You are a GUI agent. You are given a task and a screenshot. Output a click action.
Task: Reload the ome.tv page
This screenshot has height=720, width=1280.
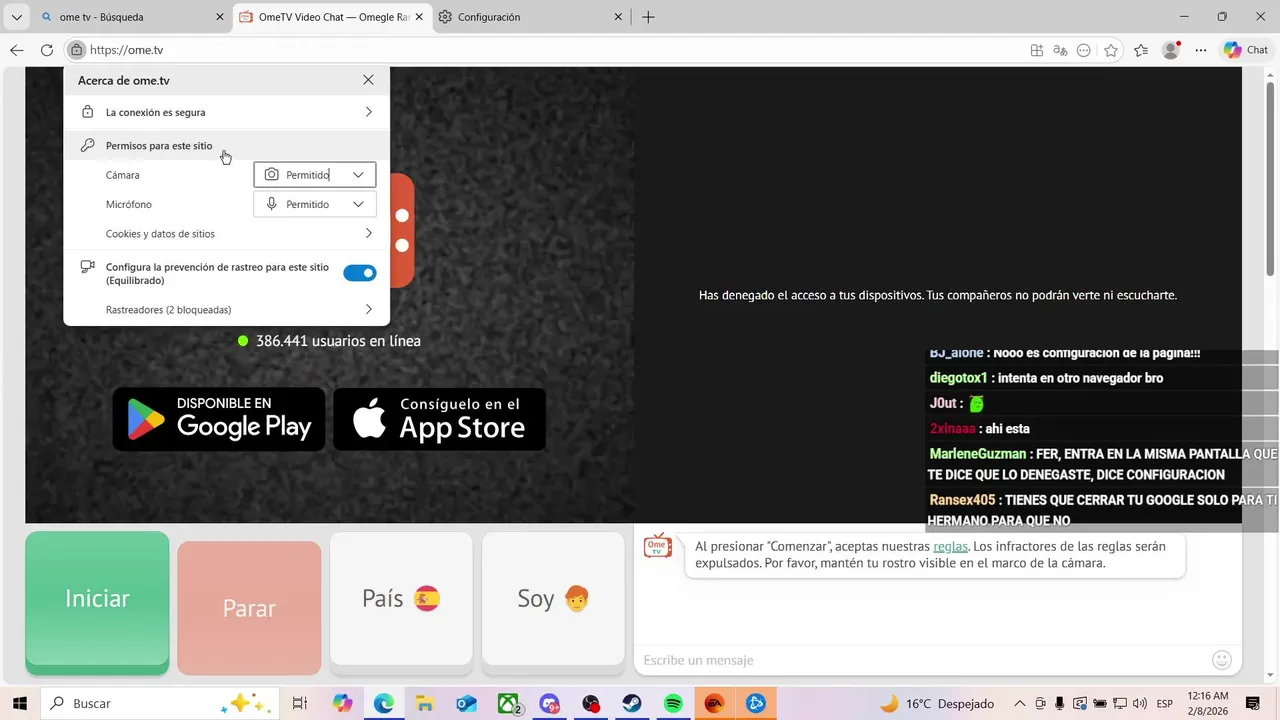tap(47, 50)
